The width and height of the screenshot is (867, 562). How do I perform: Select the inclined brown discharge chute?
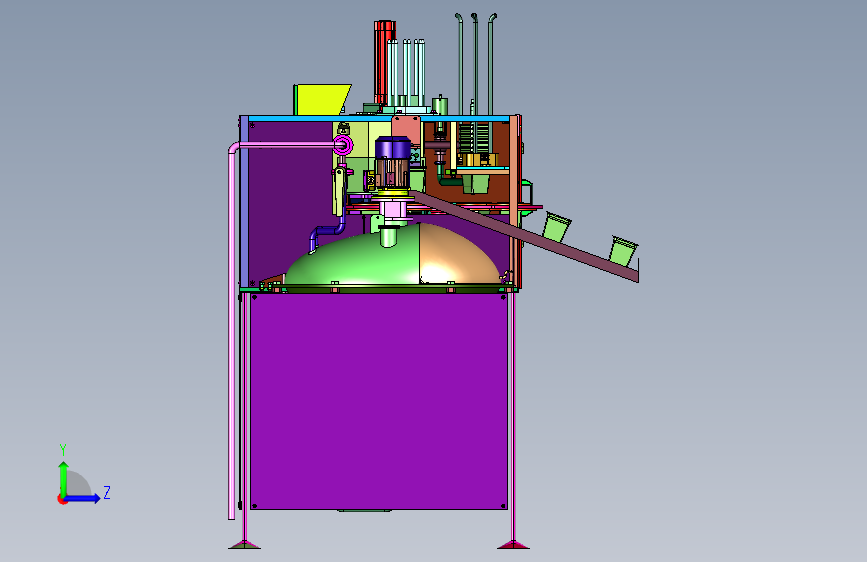[525, 236]
